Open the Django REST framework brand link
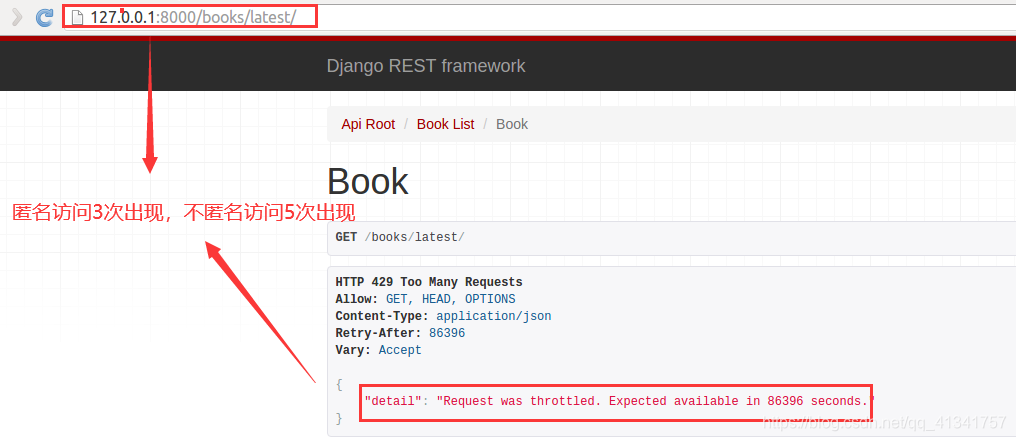 pos(426,66)
